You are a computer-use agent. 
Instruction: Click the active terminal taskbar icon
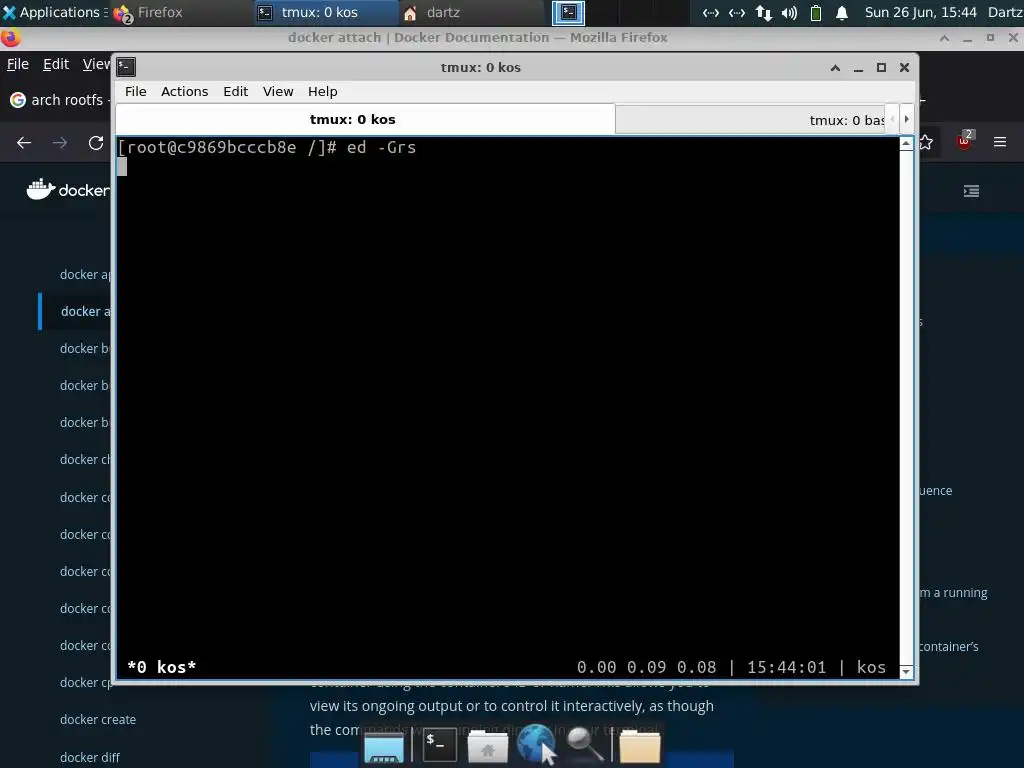[568, 12]
